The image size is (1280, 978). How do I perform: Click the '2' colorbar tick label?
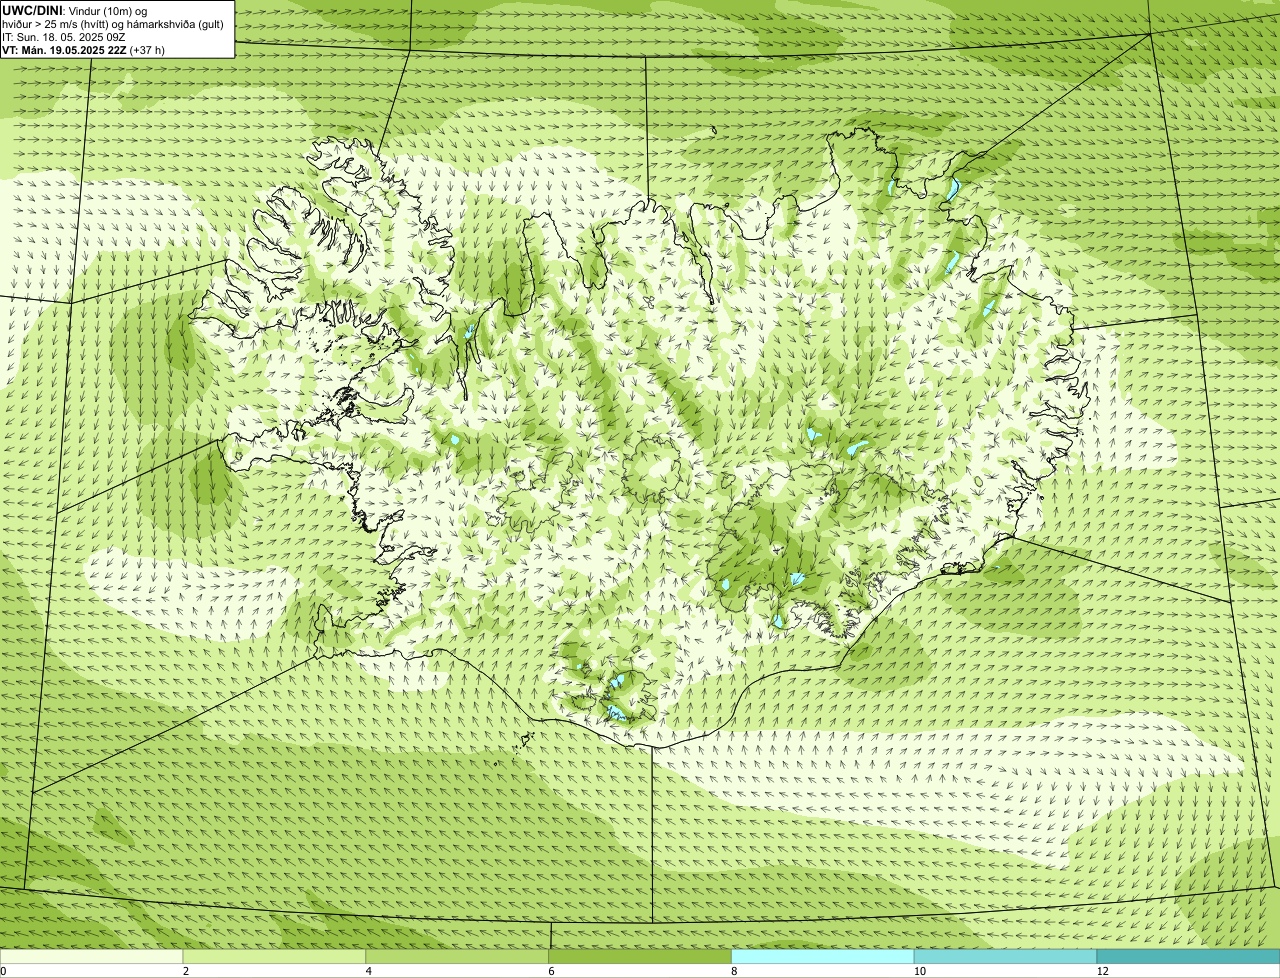[x=186, y=971]
